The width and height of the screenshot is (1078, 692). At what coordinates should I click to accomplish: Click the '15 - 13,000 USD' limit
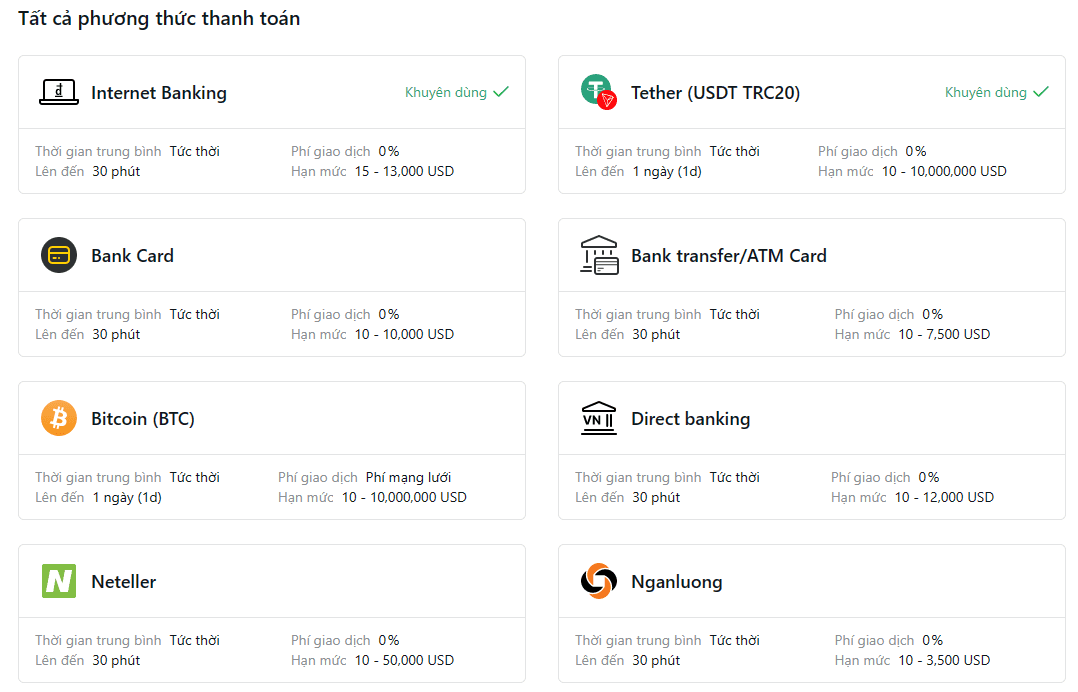pos(404,171)
